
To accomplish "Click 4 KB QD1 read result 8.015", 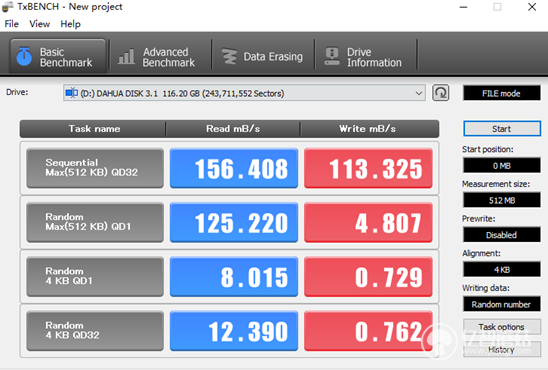I will [x=234, y=276].
